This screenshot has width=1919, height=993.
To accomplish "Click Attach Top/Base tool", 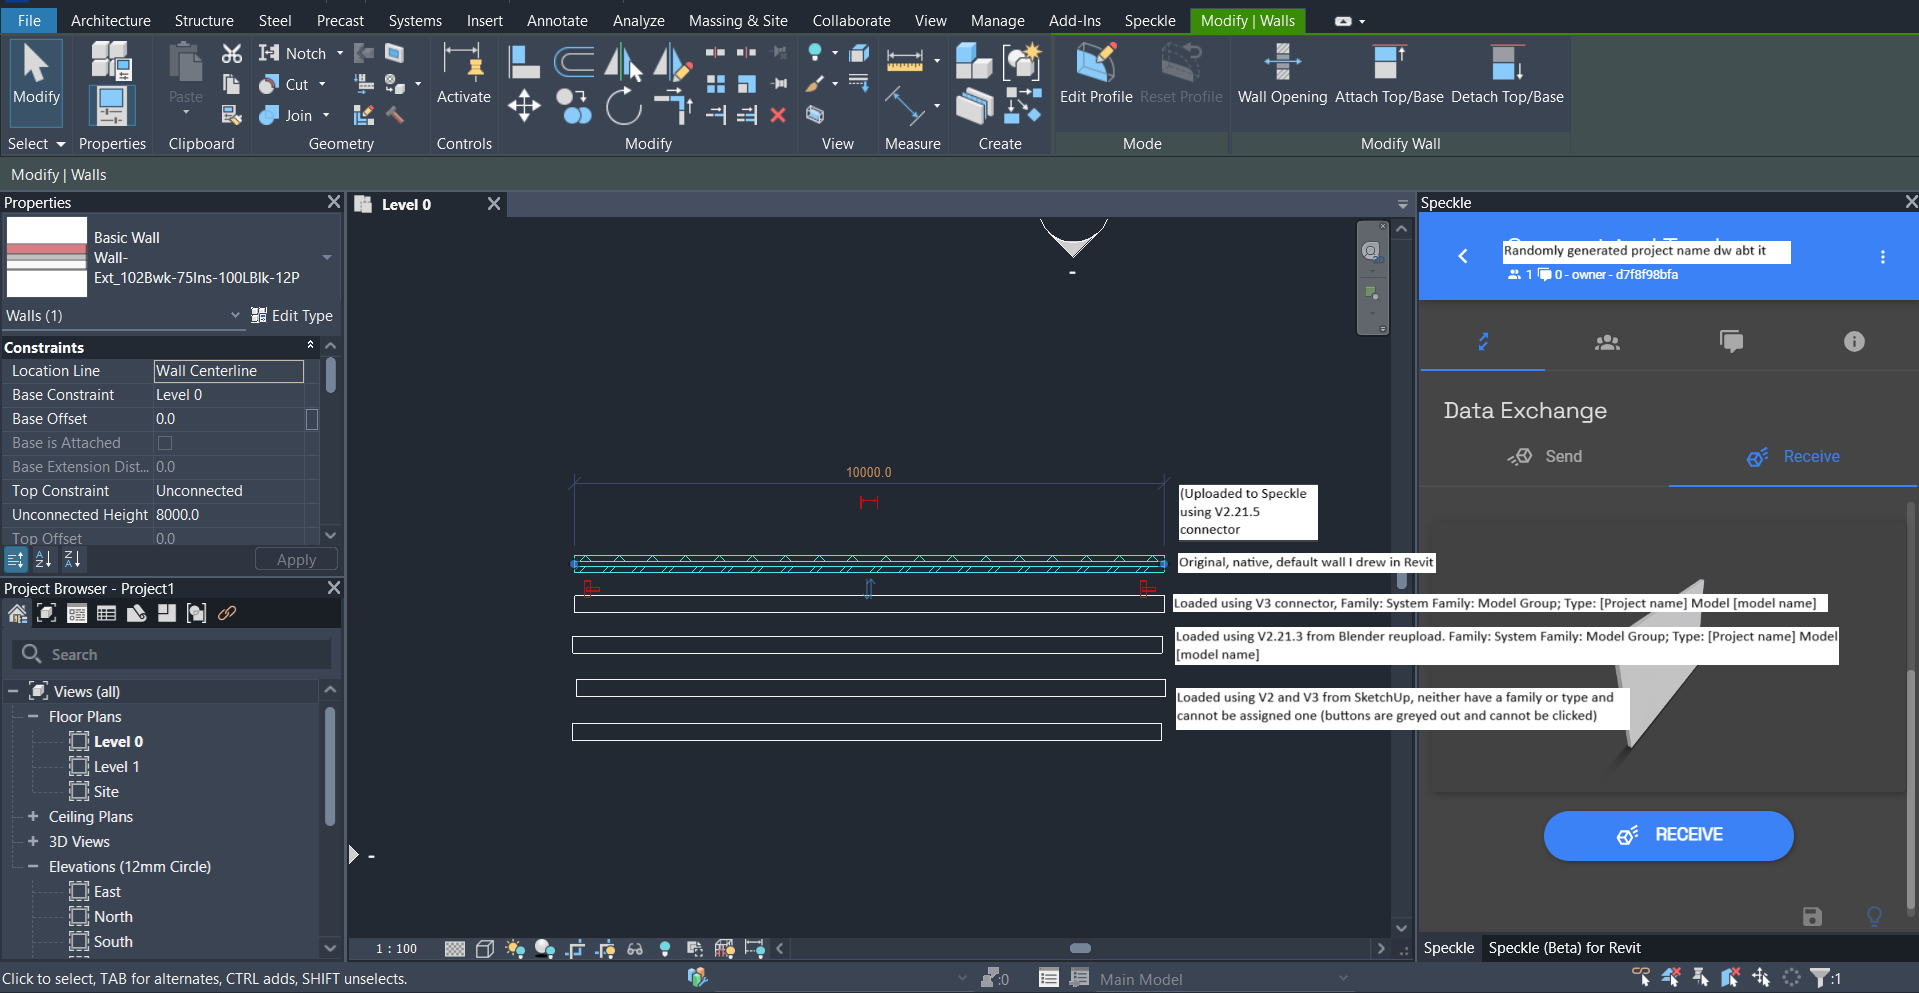I will (x=1389, y=74).
